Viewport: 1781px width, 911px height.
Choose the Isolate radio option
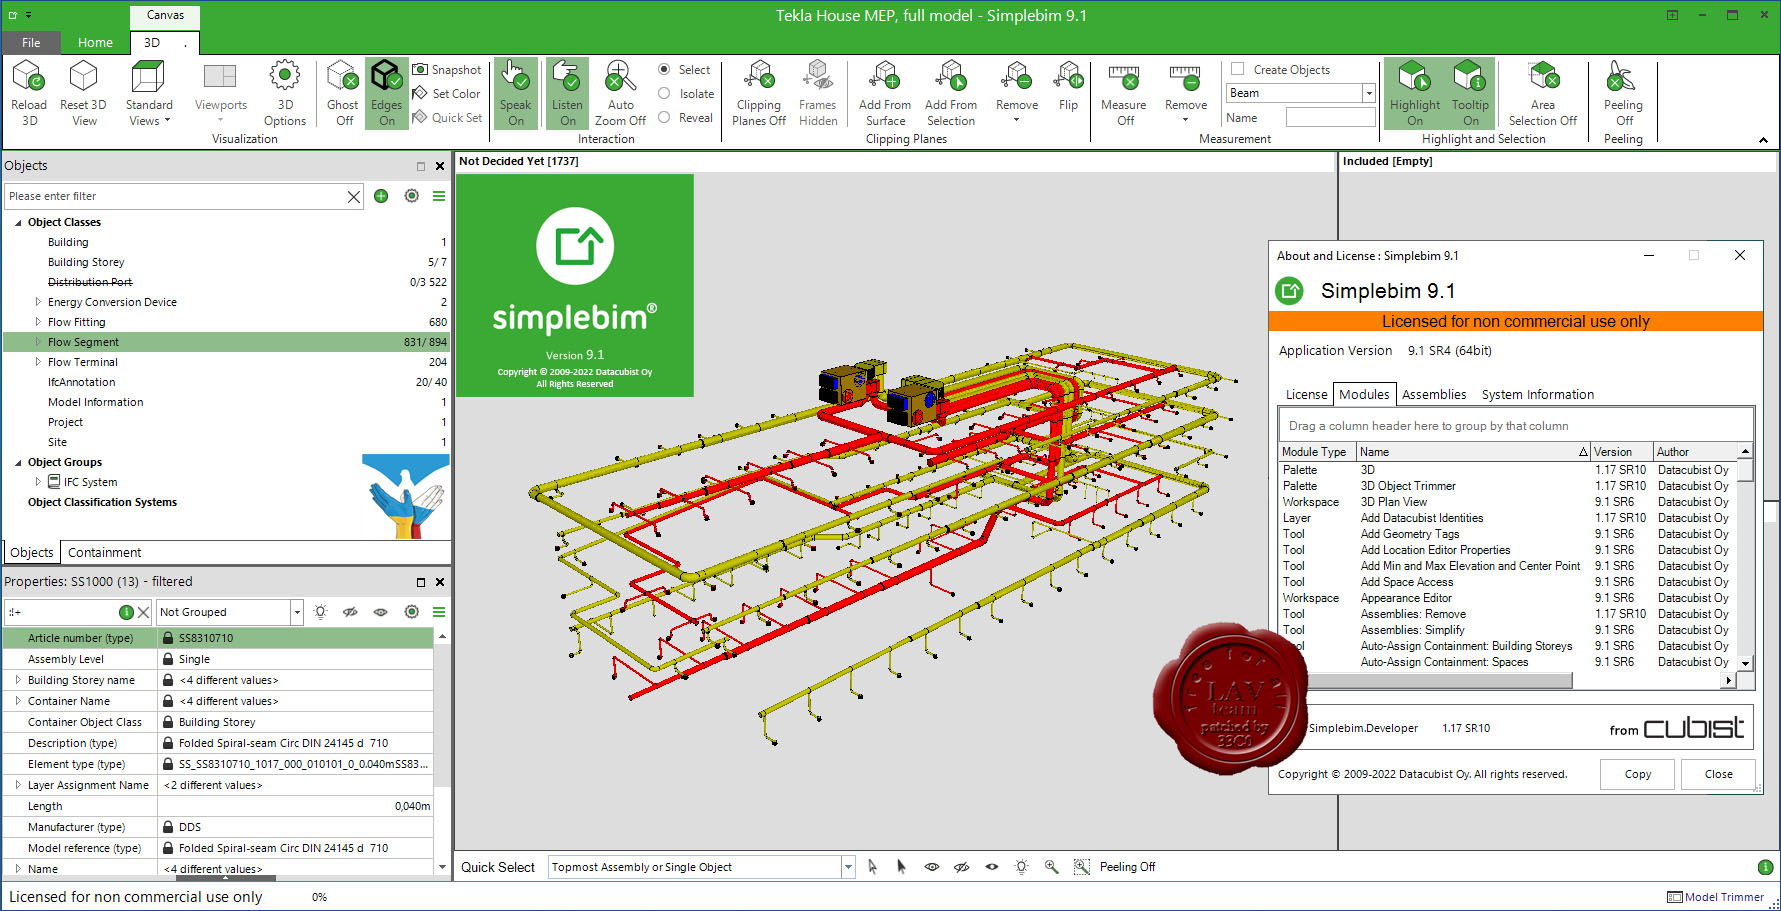pos(664,93)
